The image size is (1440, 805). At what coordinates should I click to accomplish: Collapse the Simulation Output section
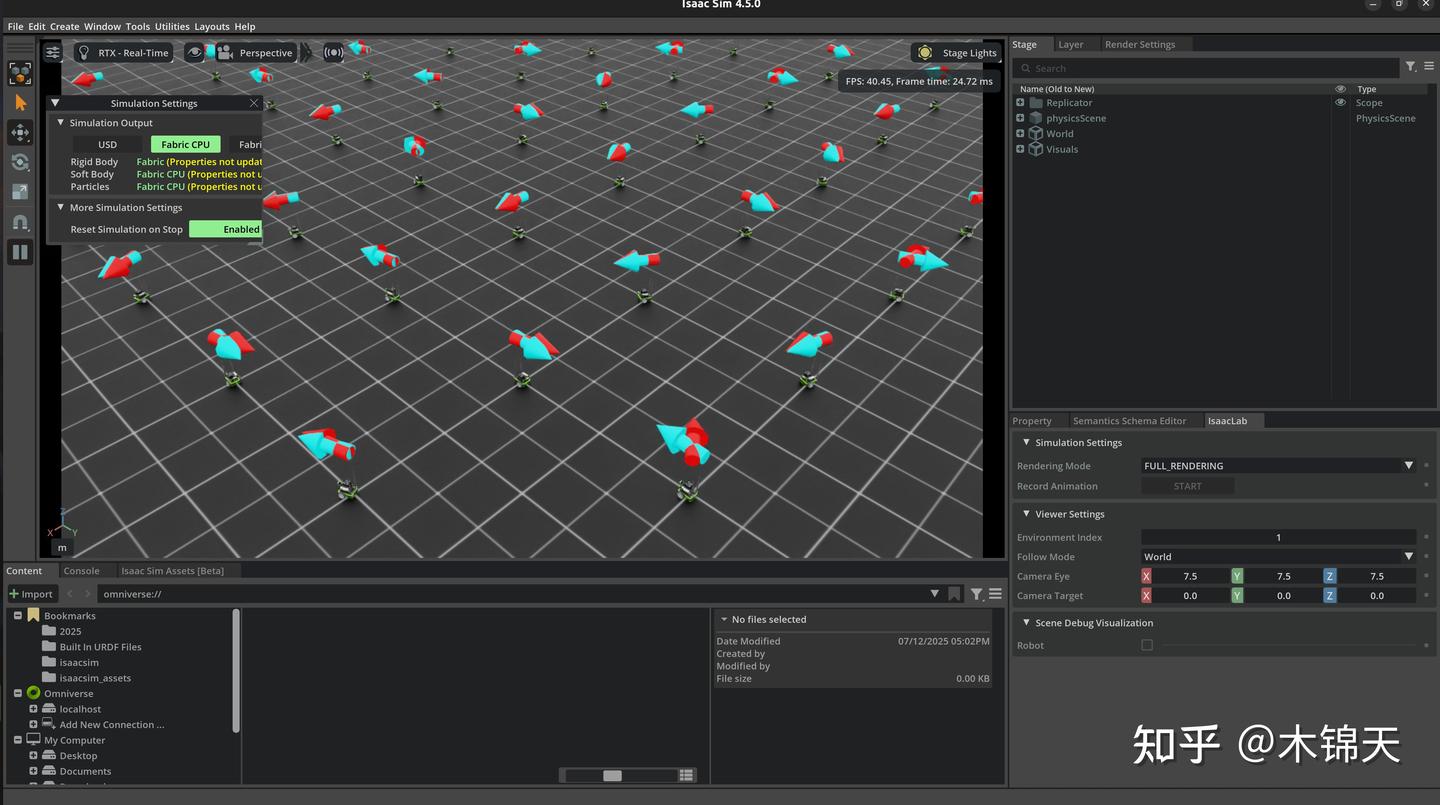[60, 123]
